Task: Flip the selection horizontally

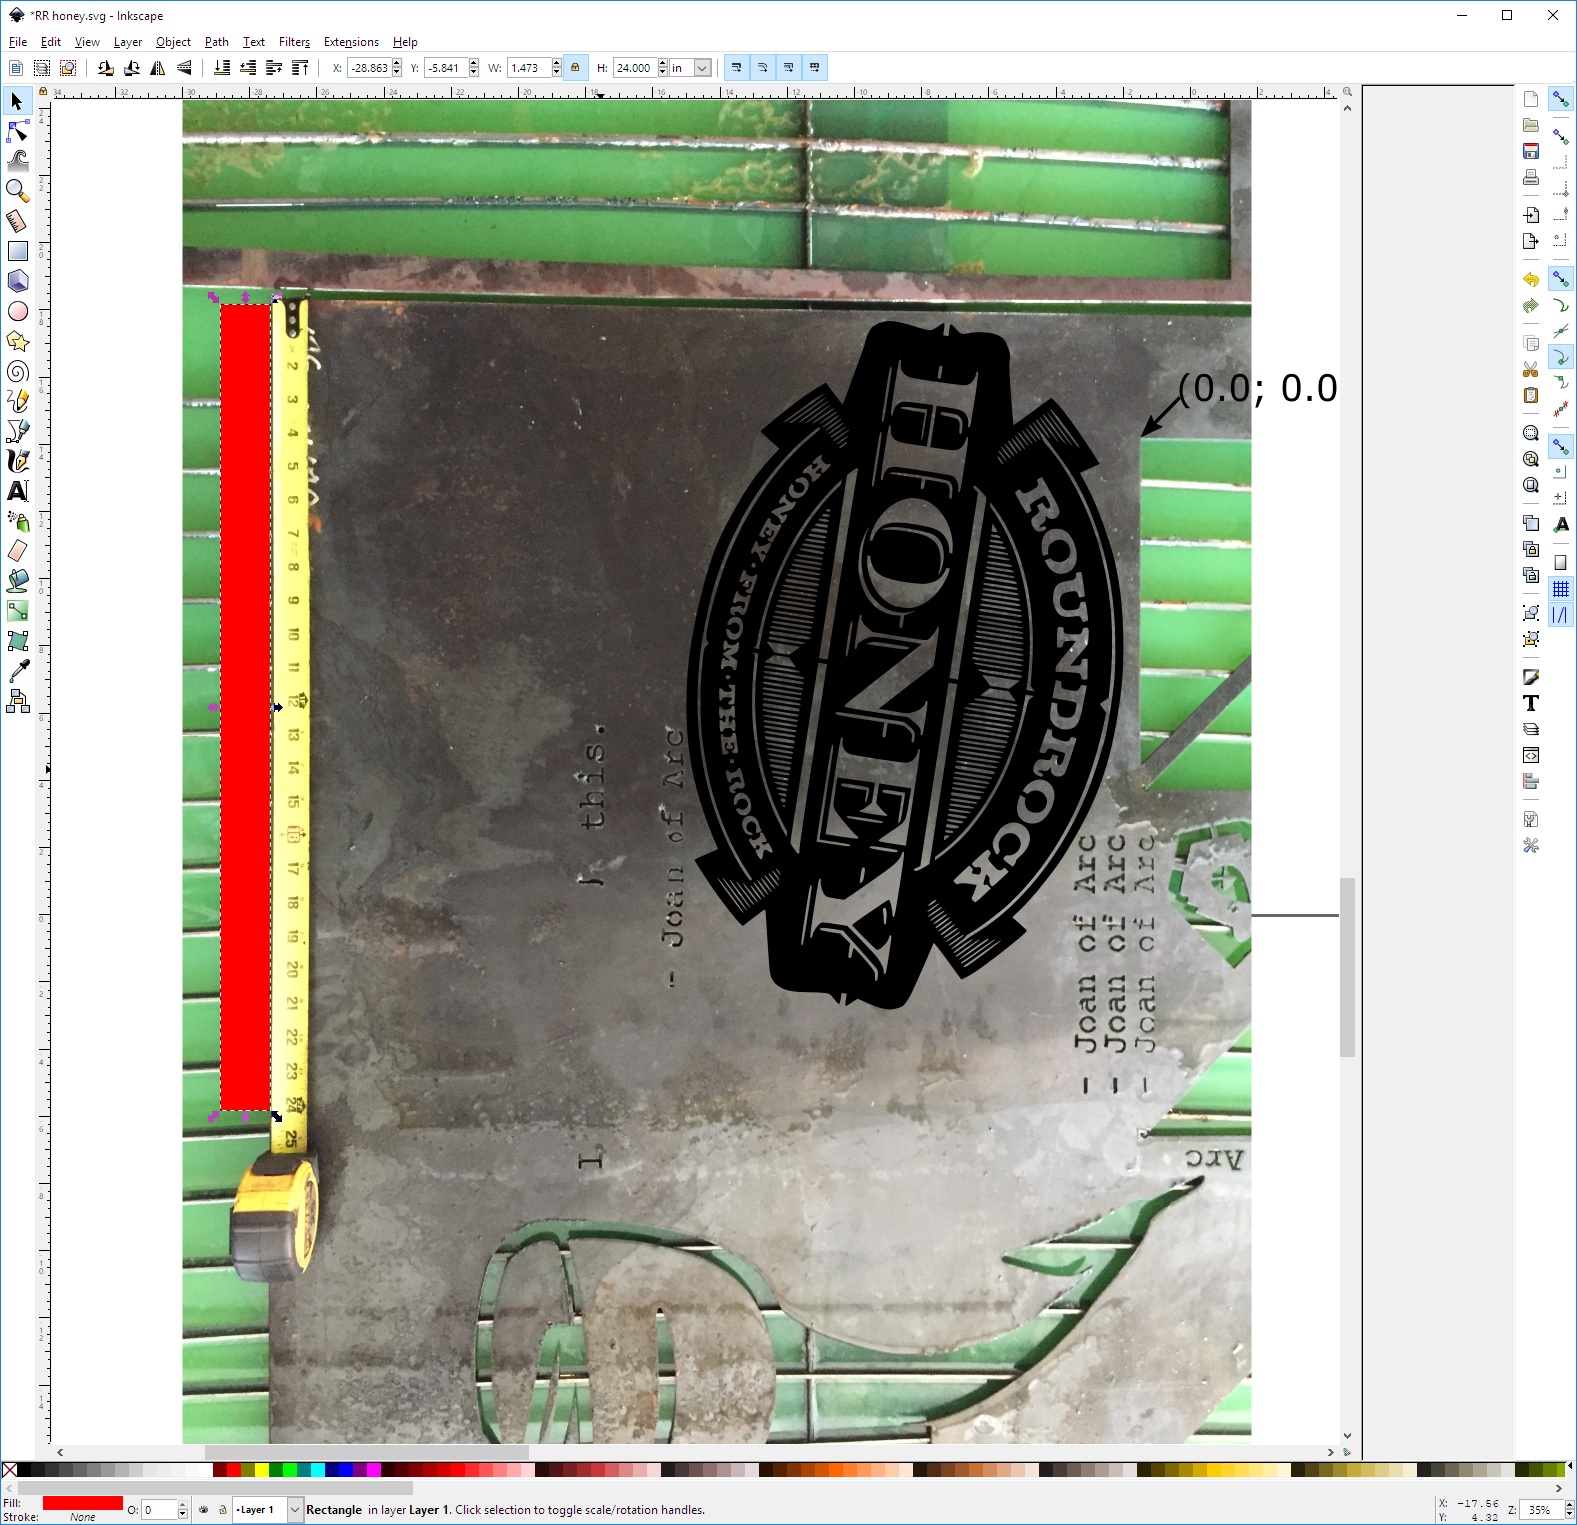Action: pyautogui.click(x=158, y=68)
